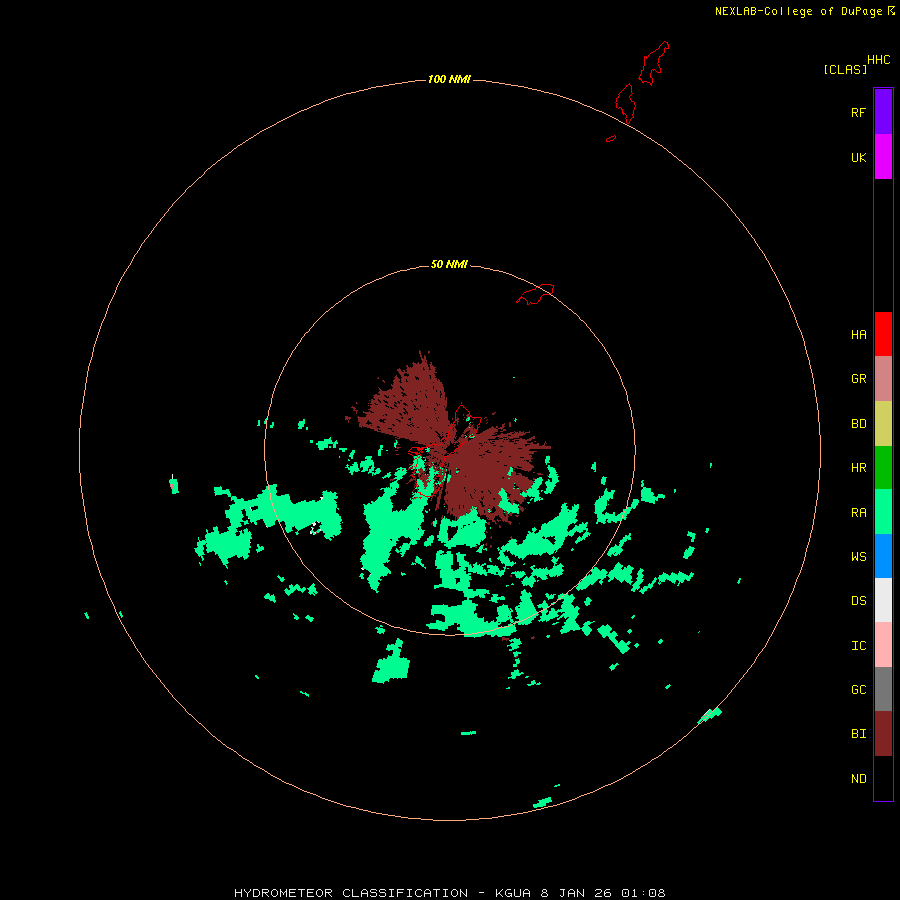Click the HA legend label
This screenshot has height=900, width=900.
[858, 335]
